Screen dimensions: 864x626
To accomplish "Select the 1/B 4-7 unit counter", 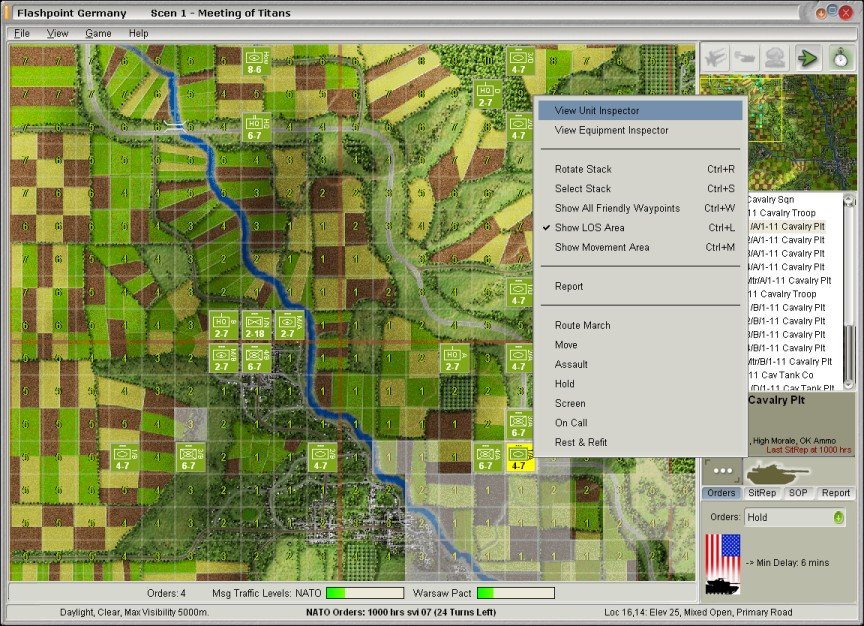I will (123, 458).
